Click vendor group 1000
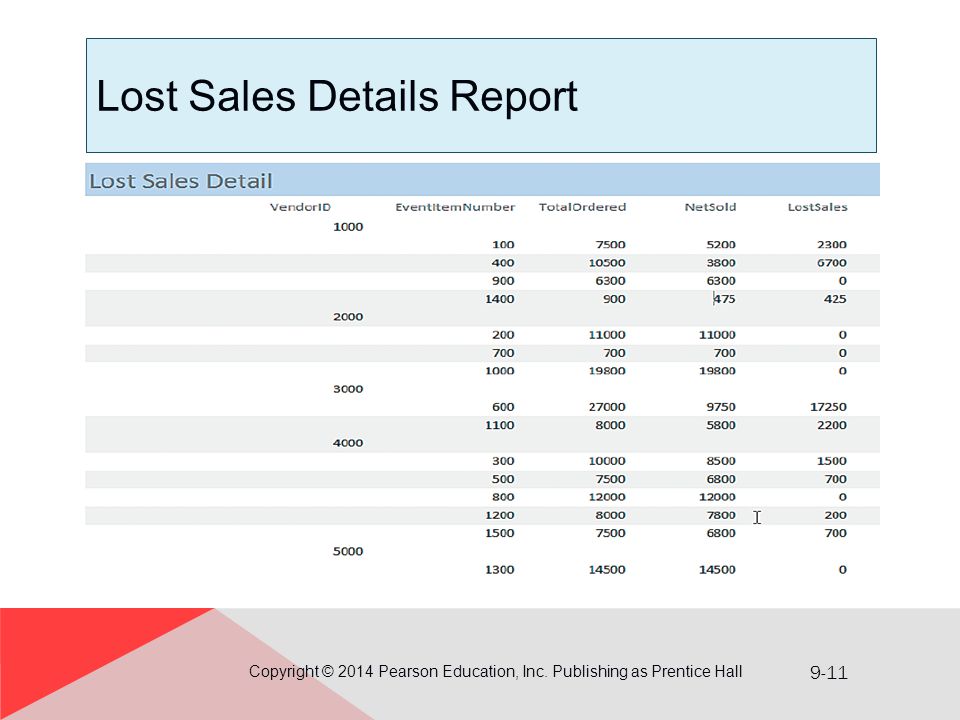This screenshot has width=960, height=720. pos(348,227)
